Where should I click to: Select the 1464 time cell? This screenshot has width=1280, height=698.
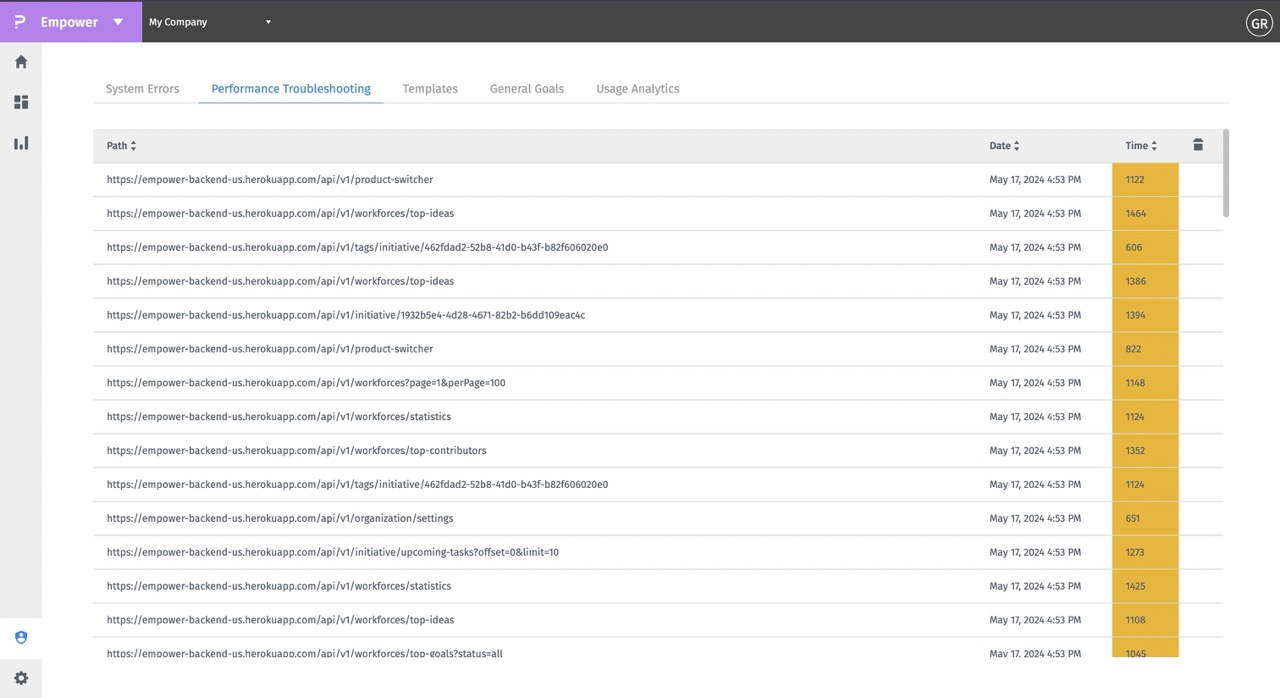[1145, 214]
